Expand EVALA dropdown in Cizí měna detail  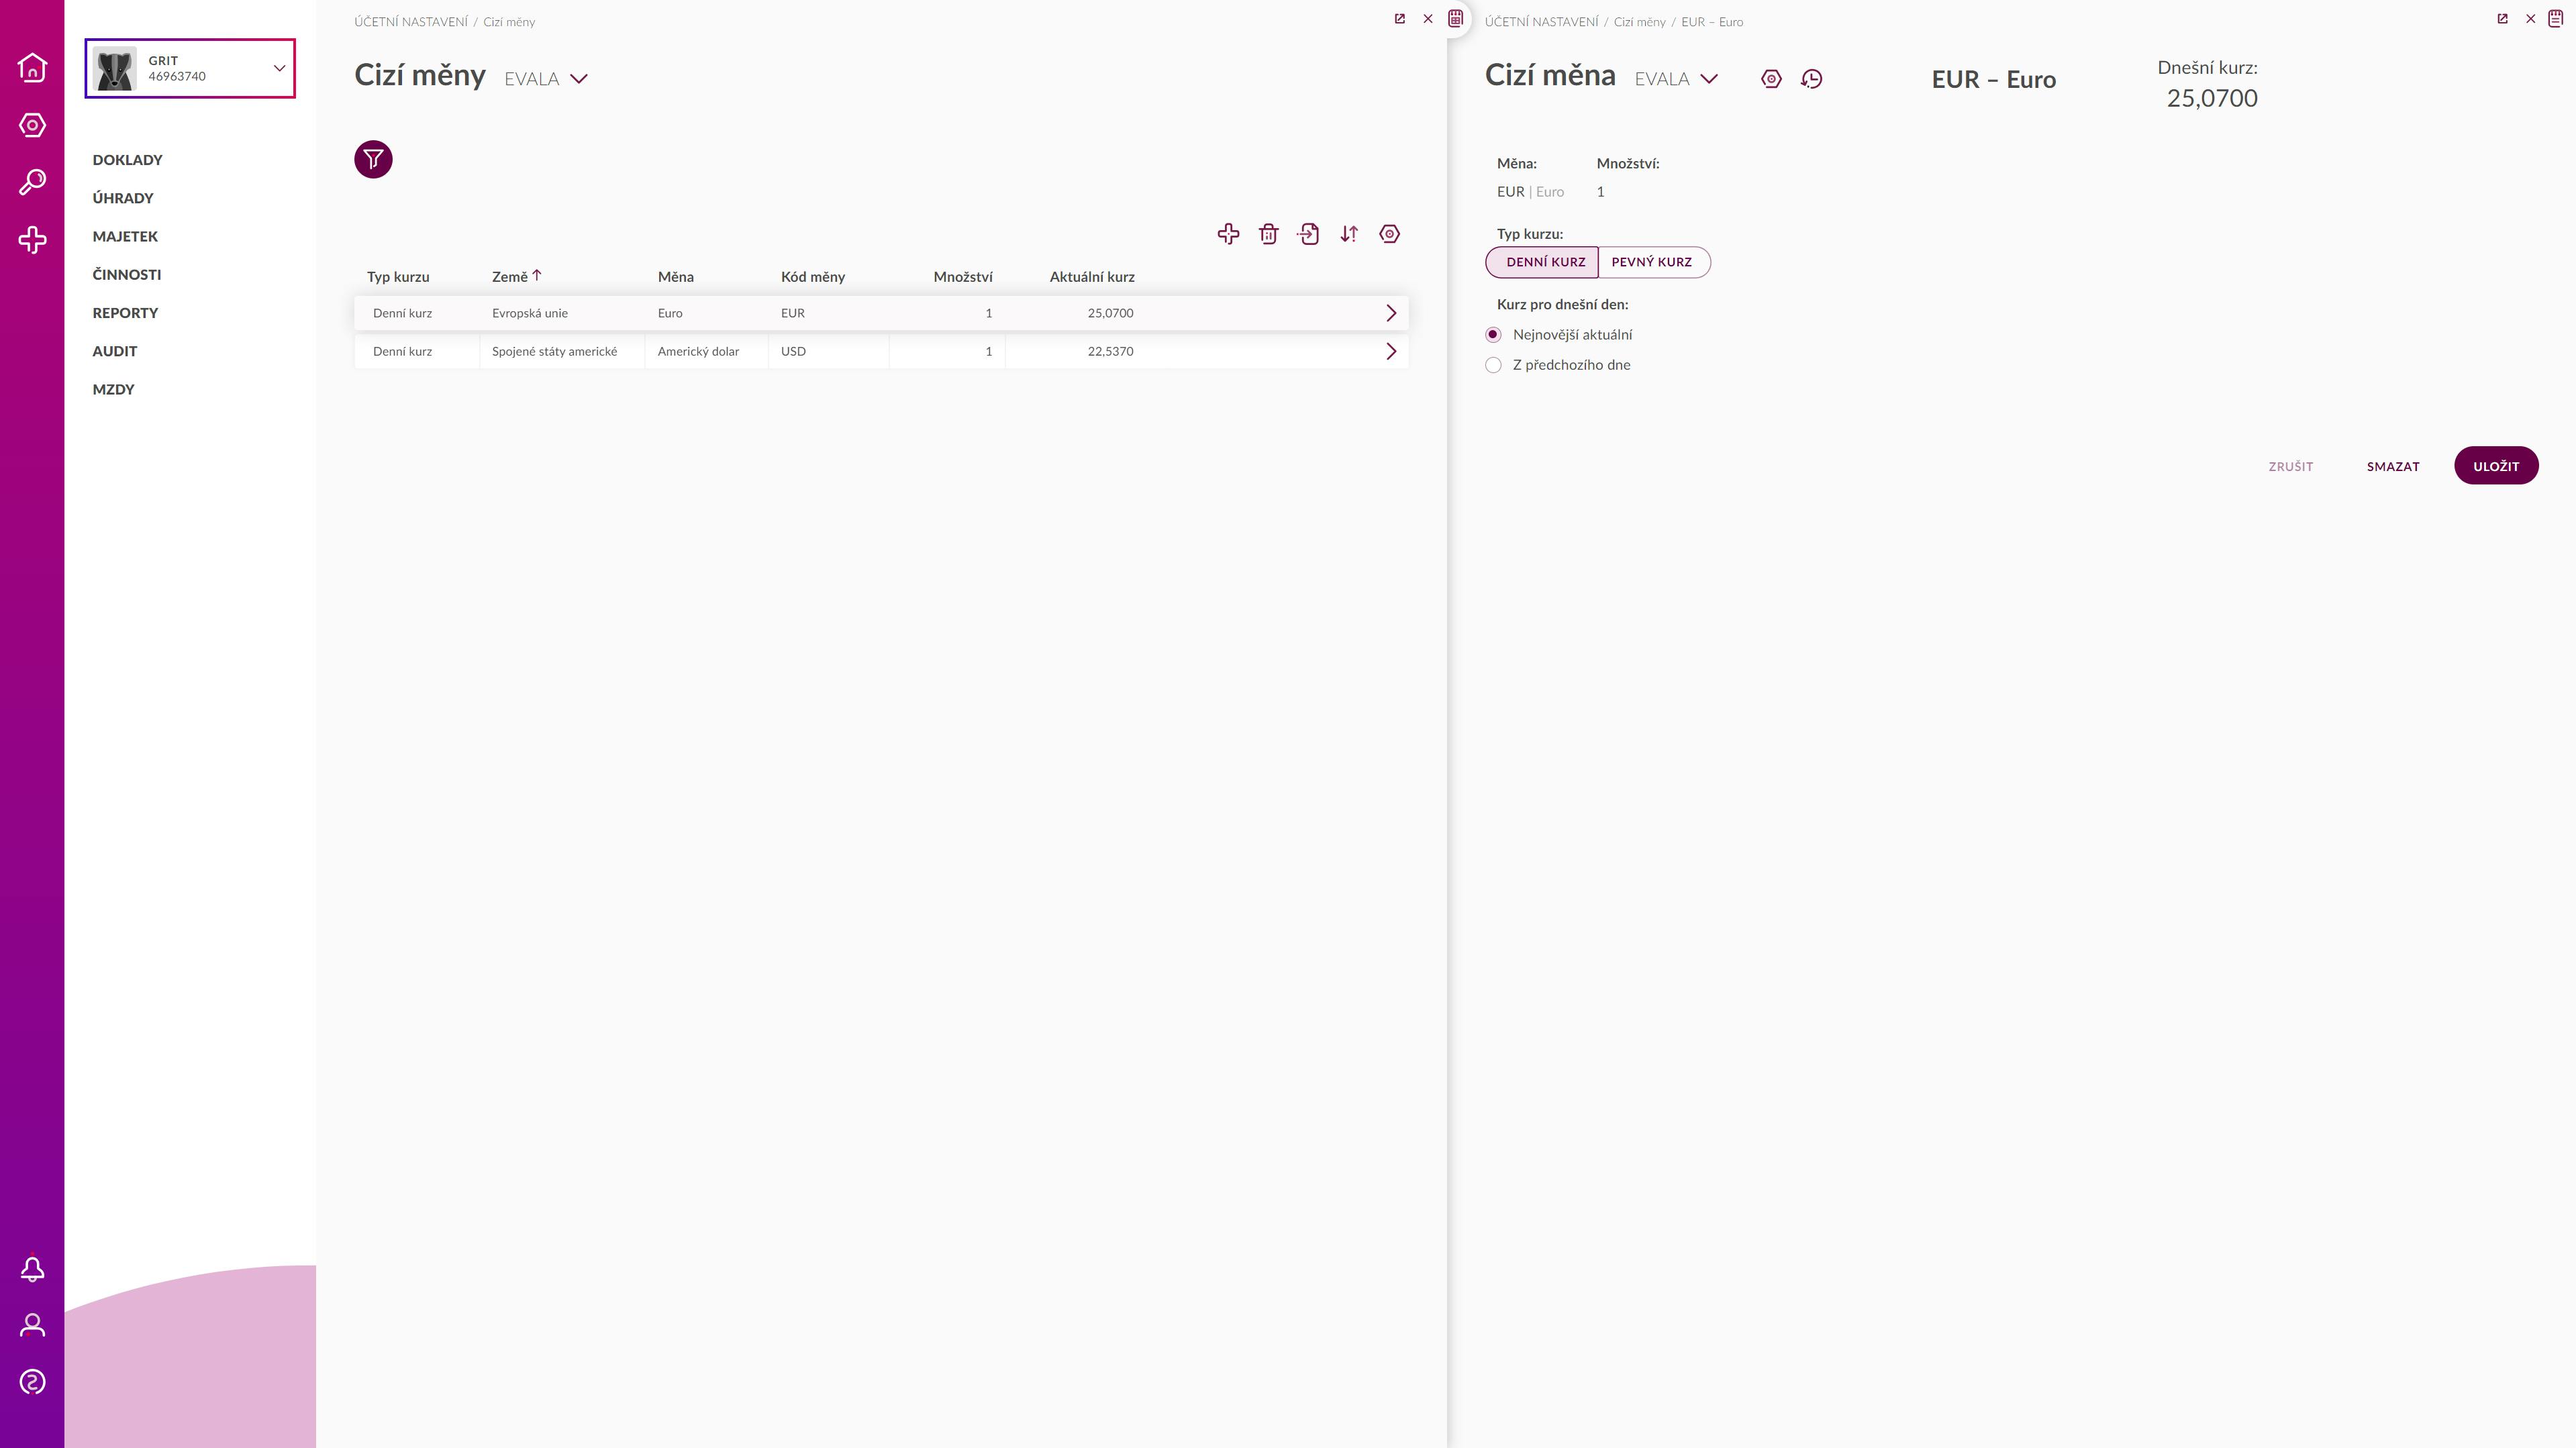[x=1709, y=79]
